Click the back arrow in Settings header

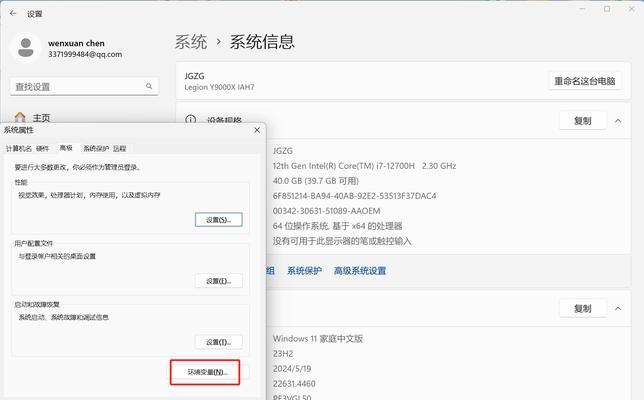(x=11, y=14)
